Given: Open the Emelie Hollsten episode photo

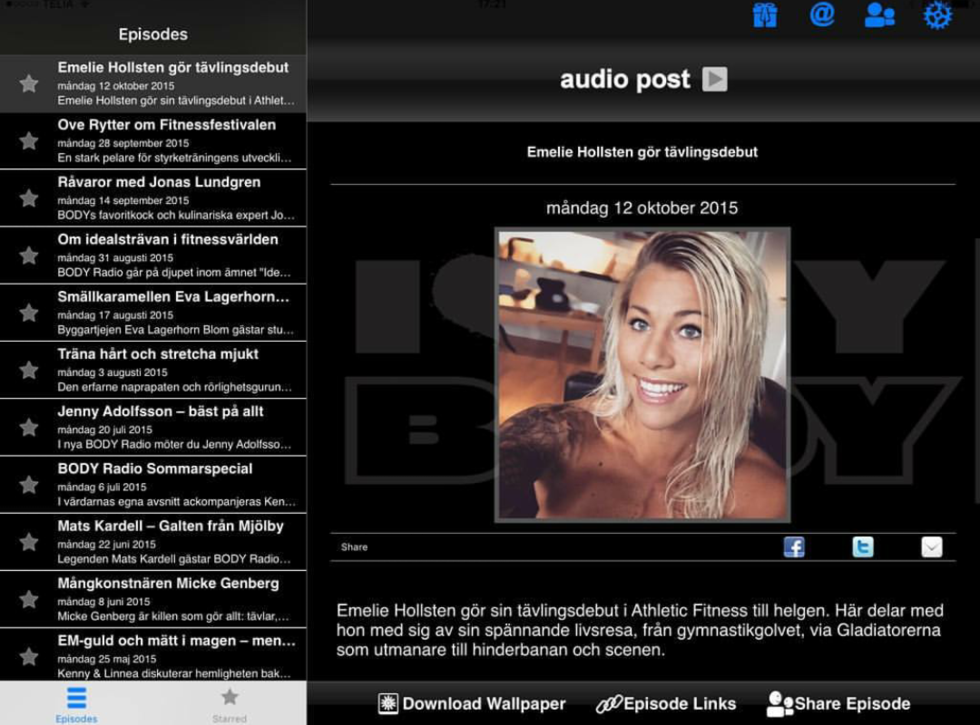Looking at the screenshot, I should (x=643, y=375).
